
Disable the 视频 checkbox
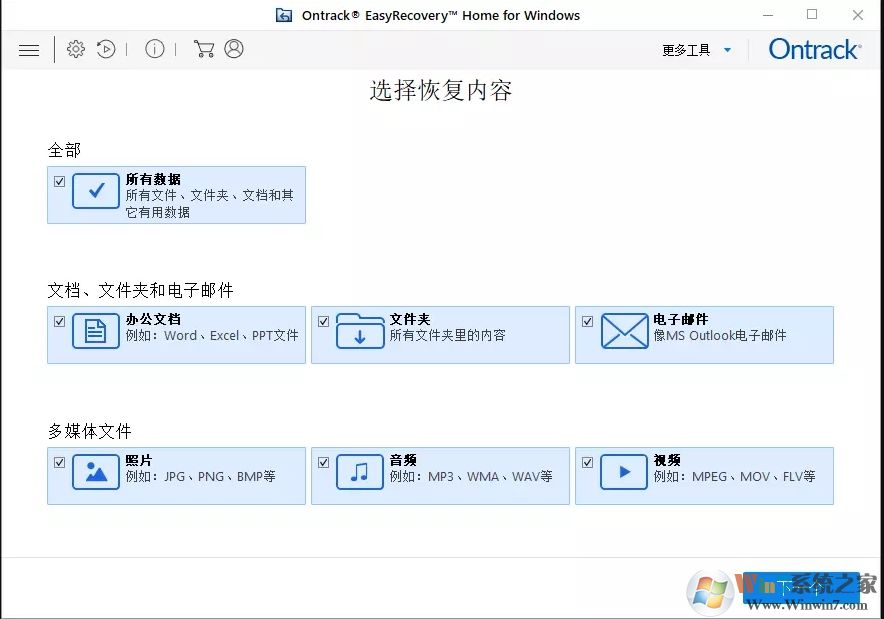coord(587,462)
